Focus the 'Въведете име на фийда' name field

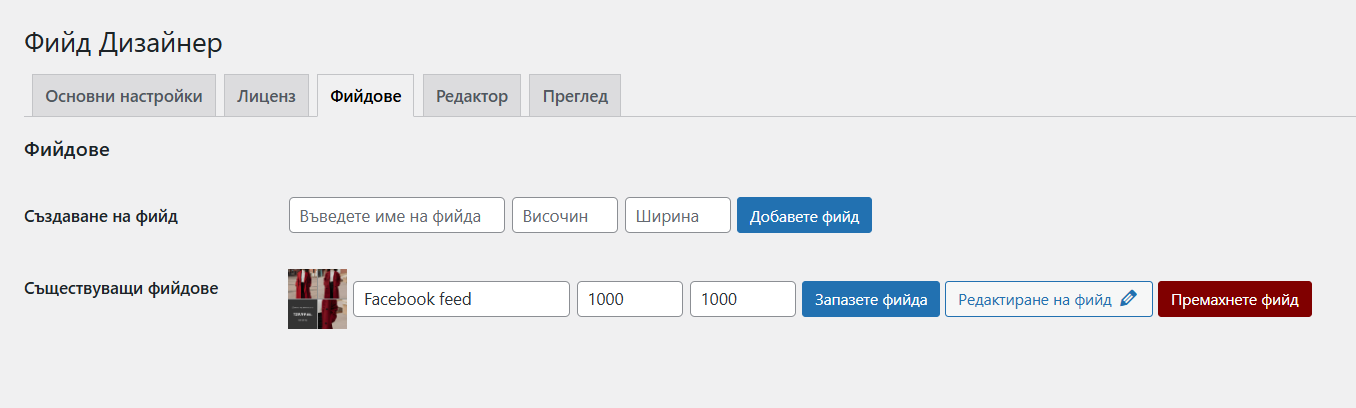coord(396,215)
